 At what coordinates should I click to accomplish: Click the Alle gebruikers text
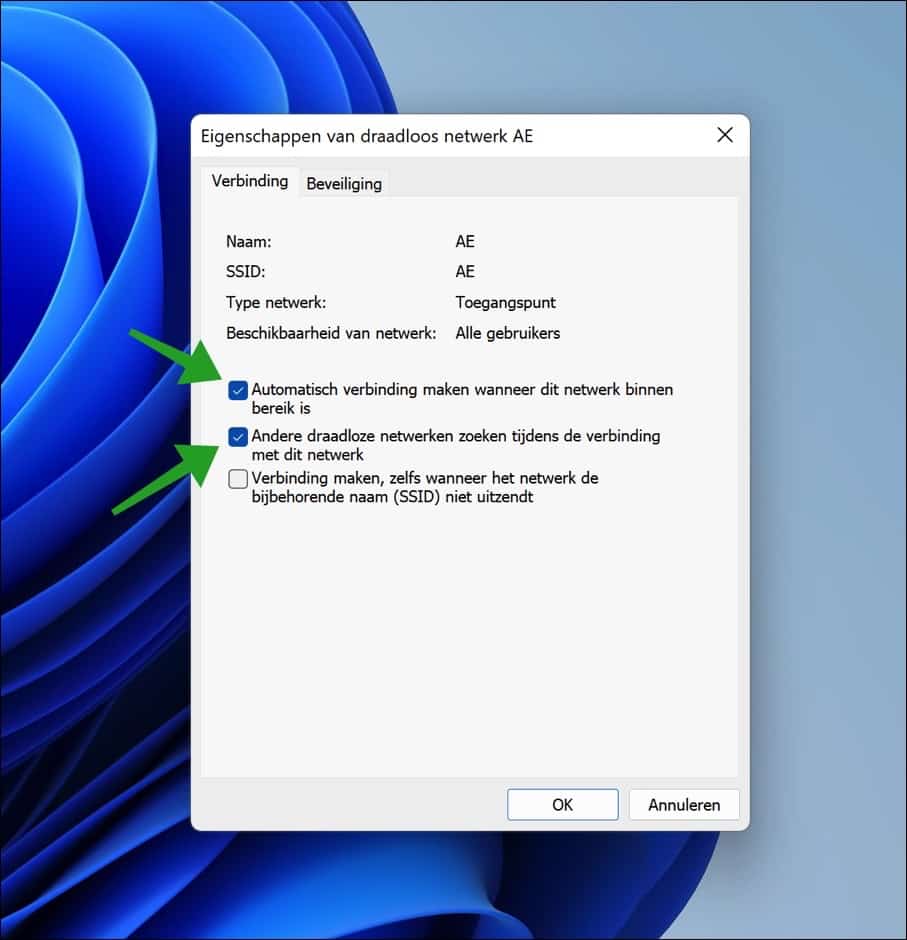pyautogui.click(x=507, y=333)
